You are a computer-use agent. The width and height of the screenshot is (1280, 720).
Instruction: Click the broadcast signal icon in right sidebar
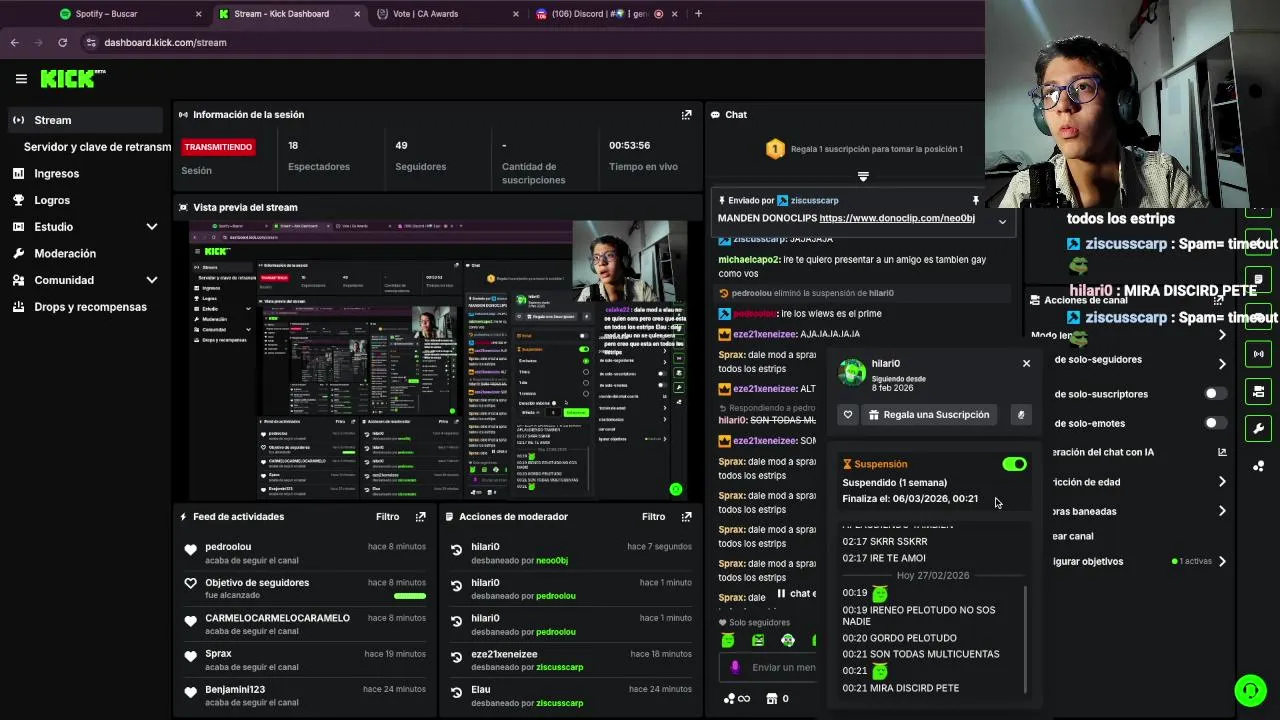tap(1258, 353)
